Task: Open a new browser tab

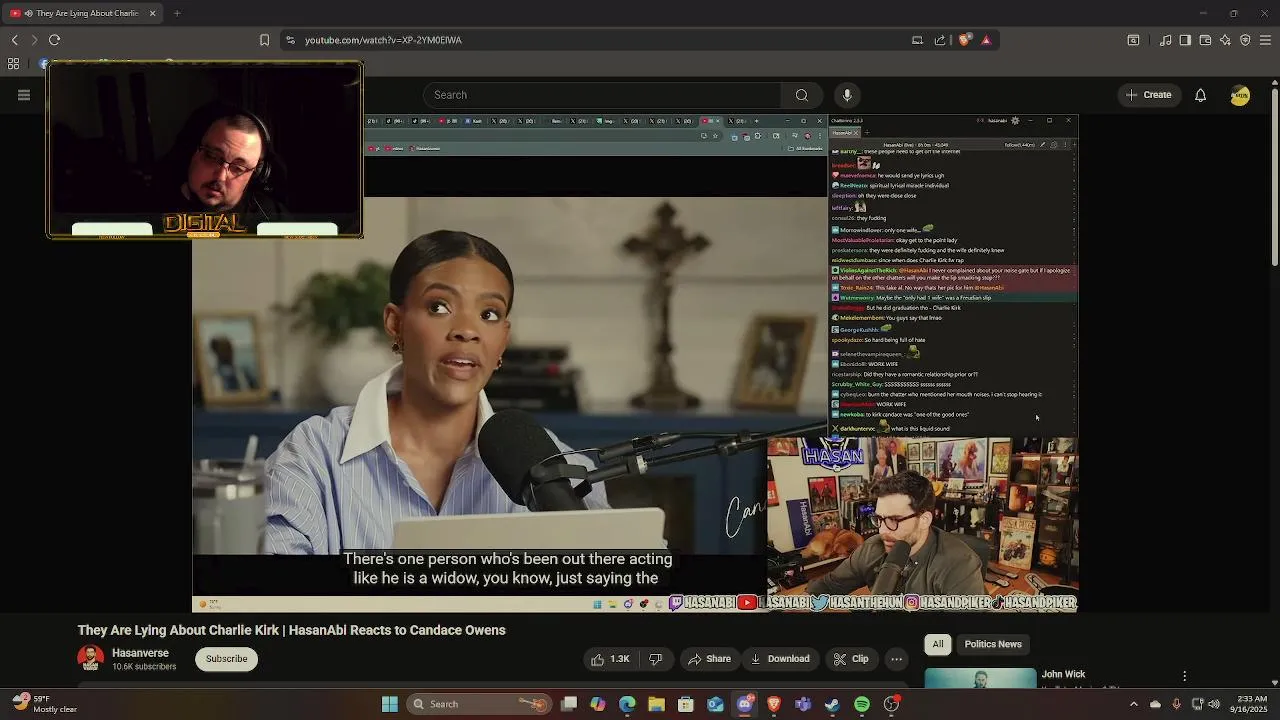Action: [x=177, y=13]
